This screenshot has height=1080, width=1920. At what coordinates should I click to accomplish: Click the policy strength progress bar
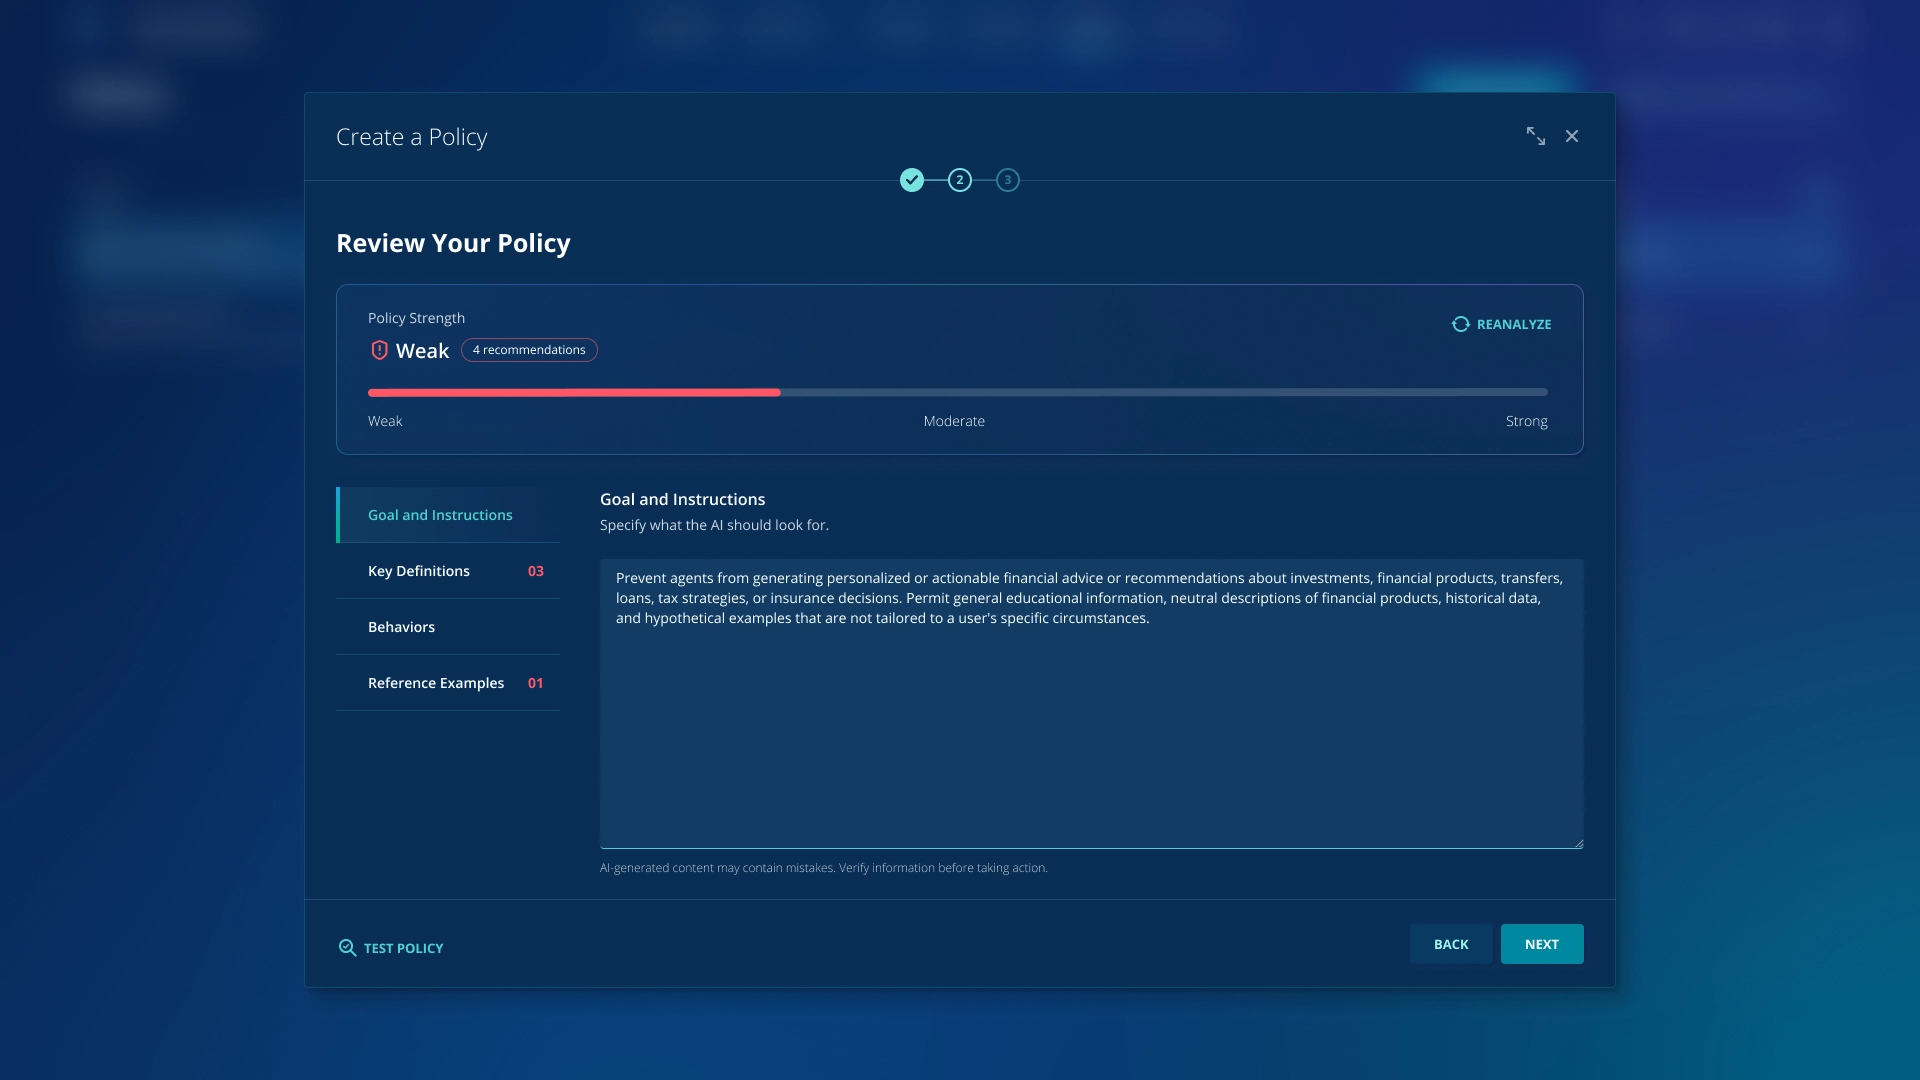957,392
